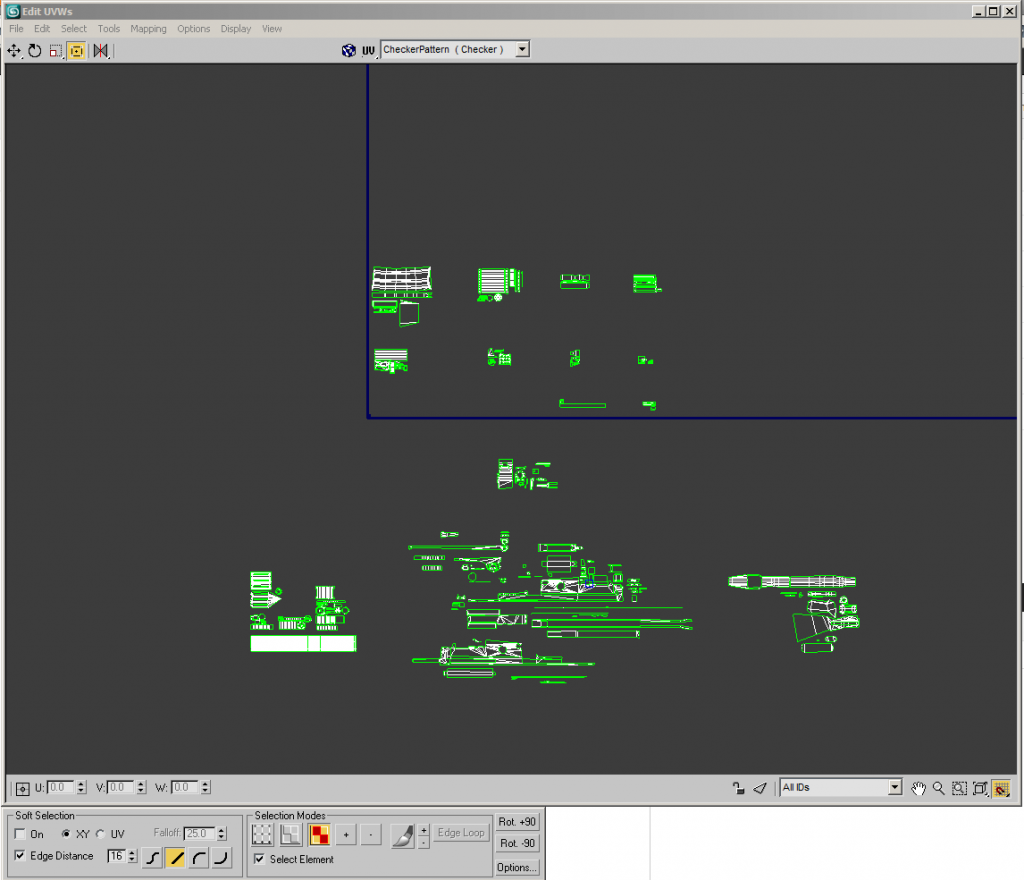Enable Soft Selection On checkbox

point(21,834)
